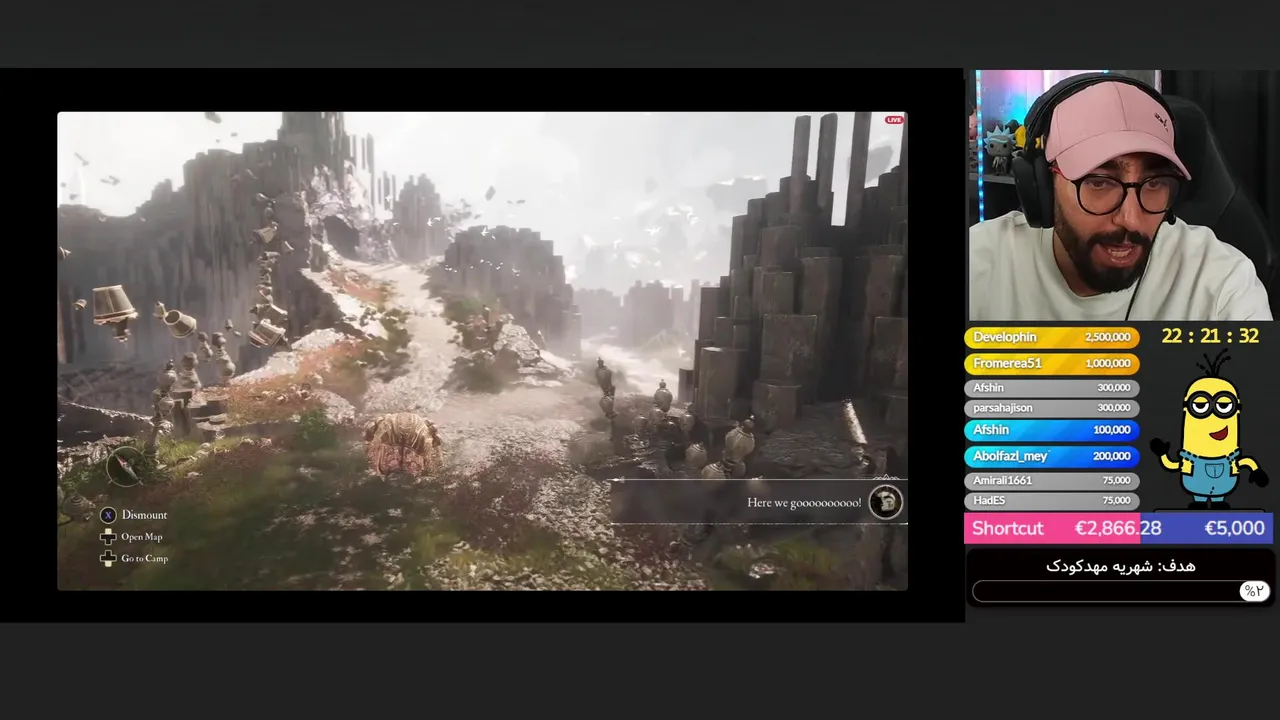This screenshot has height=720, width=1280.
Task: Click the €5,000 goal amount
Action: [1234, 528]
